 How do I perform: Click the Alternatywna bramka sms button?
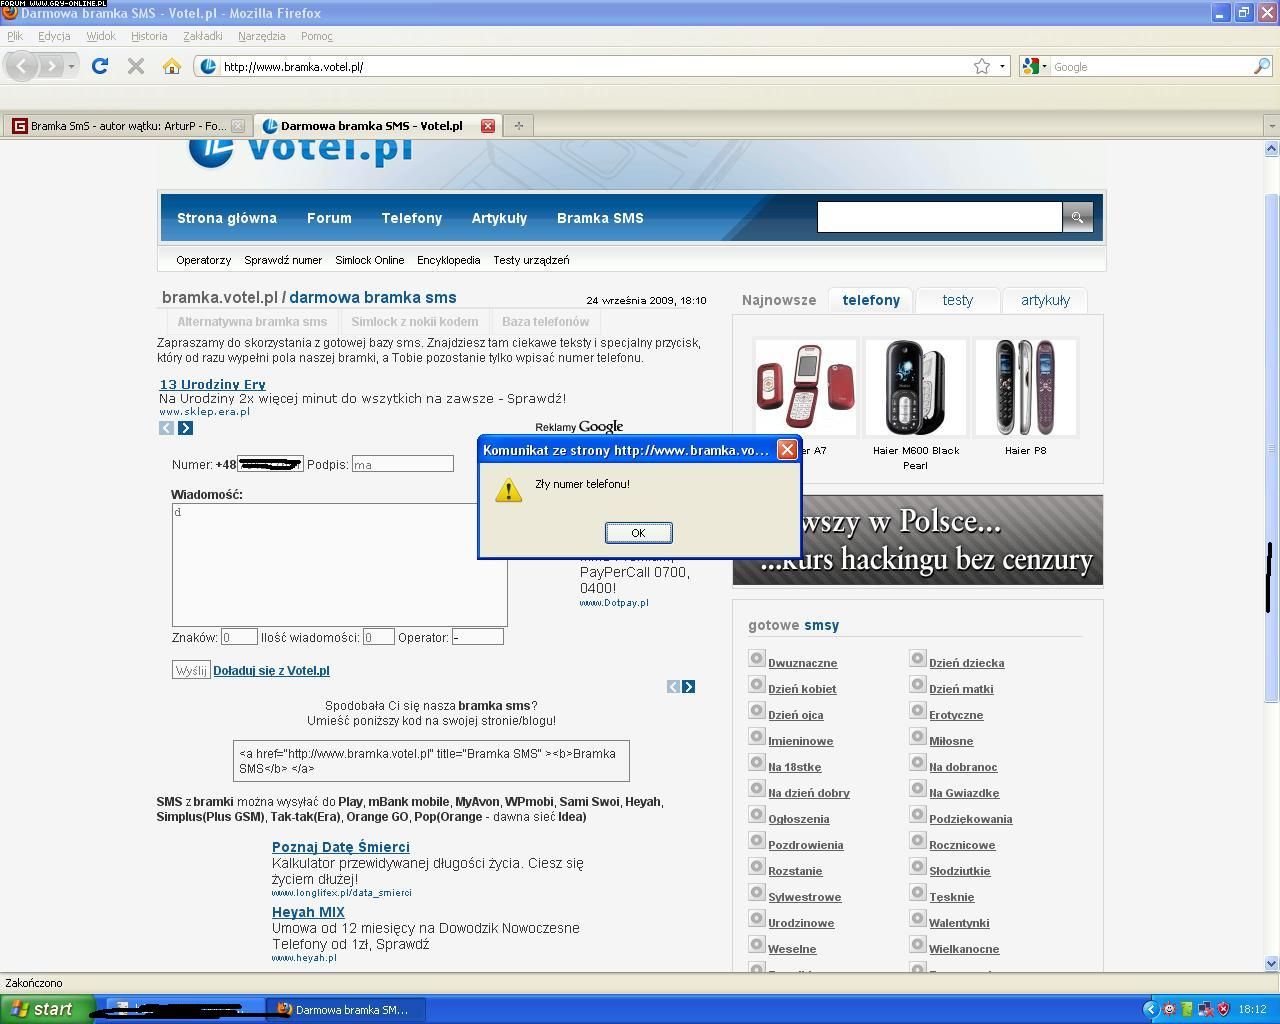[x=252, y=322]
